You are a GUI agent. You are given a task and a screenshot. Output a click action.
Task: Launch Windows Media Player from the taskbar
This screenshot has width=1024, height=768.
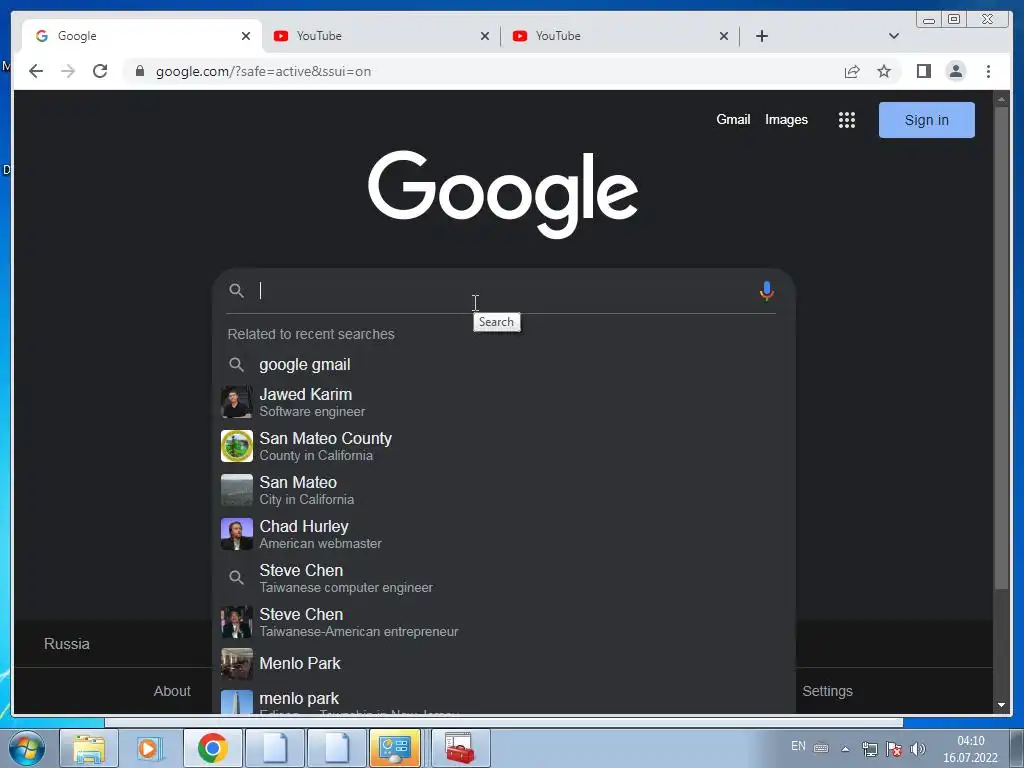click(150, 748)
